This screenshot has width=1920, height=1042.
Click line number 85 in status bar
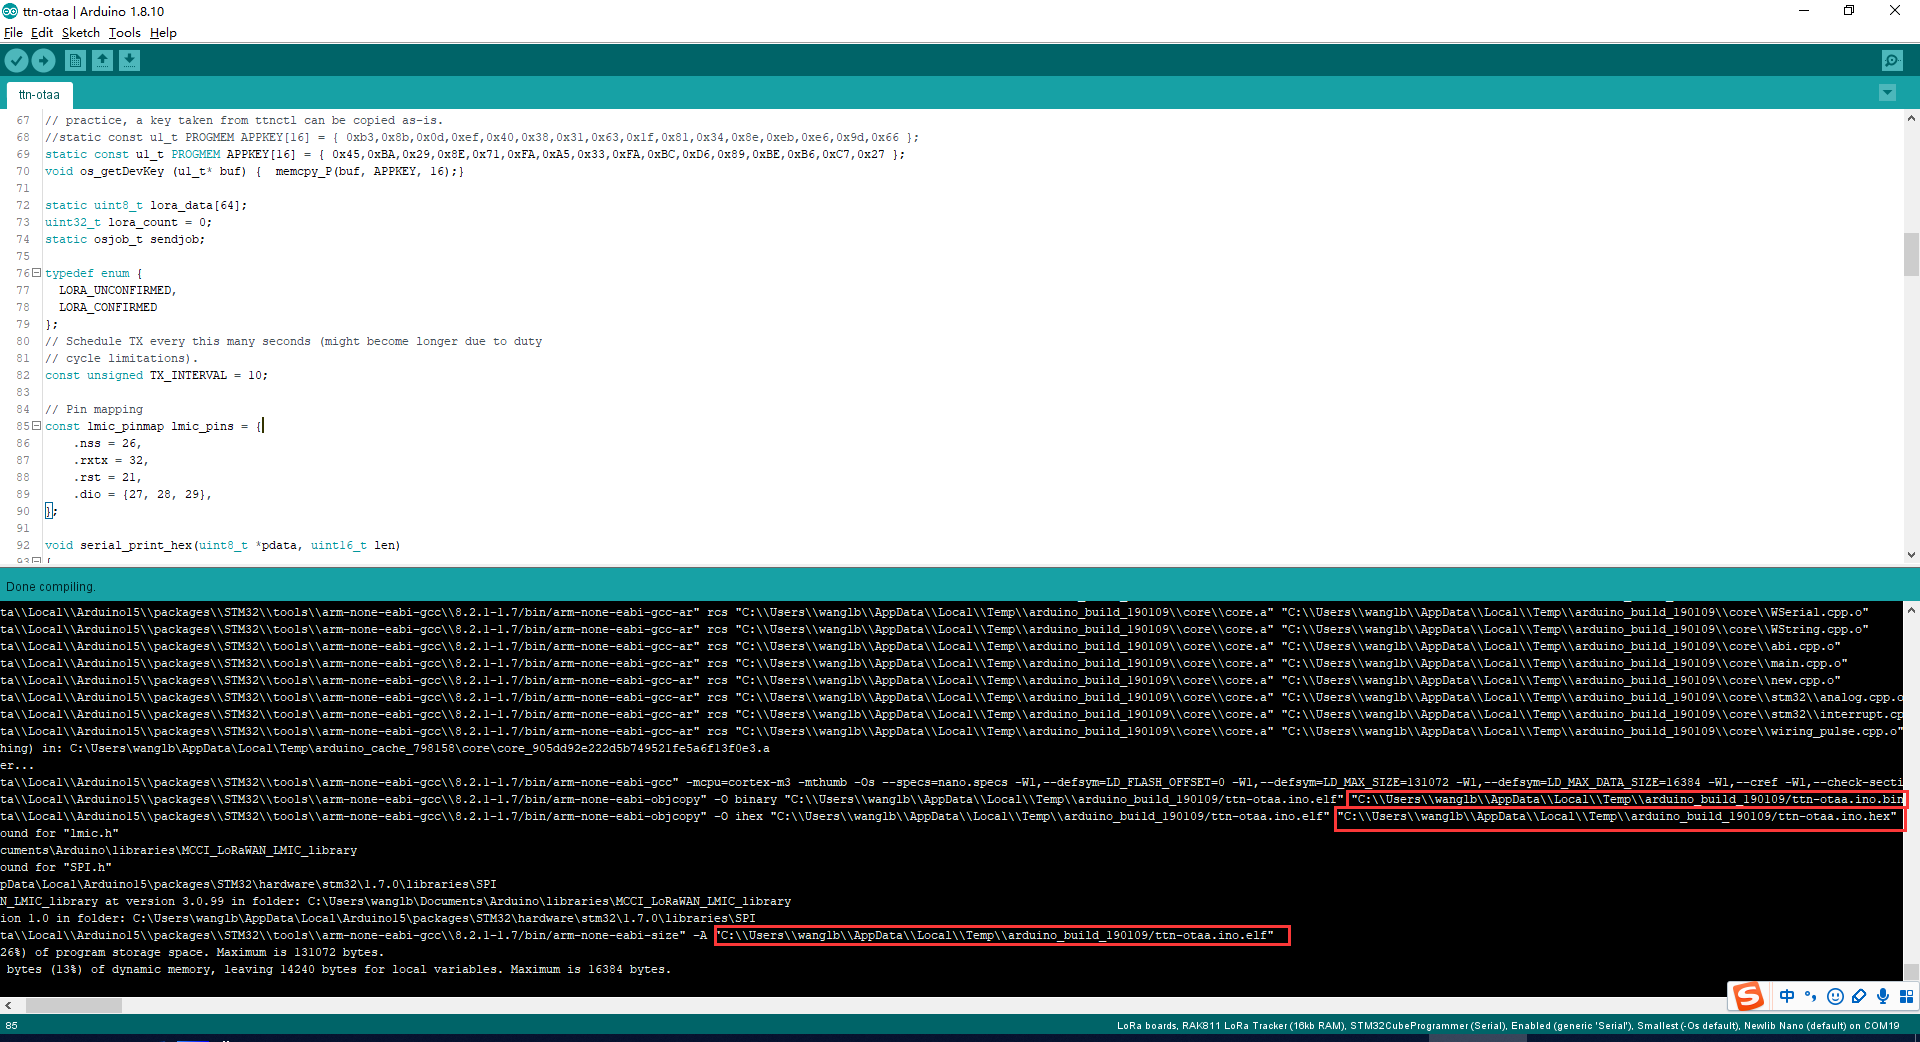click(x=12, y=1025)
